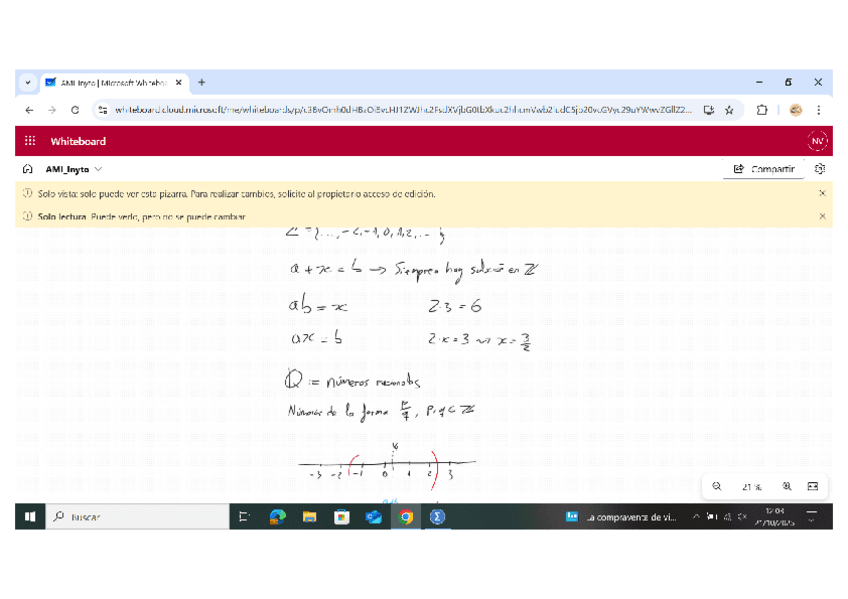Image resolution: width=848 pixels, height=599 pixels.
Task: Open the Windows Start menu
Action: (30, 517)
